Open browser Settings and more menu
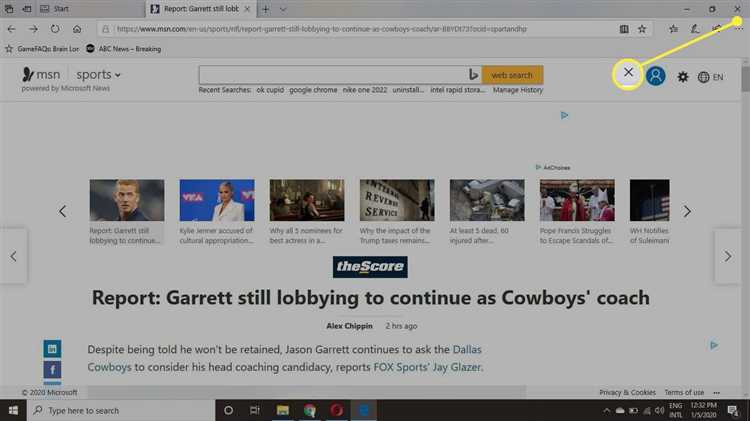This screenshot has width=750, height=421. [739, 29]
